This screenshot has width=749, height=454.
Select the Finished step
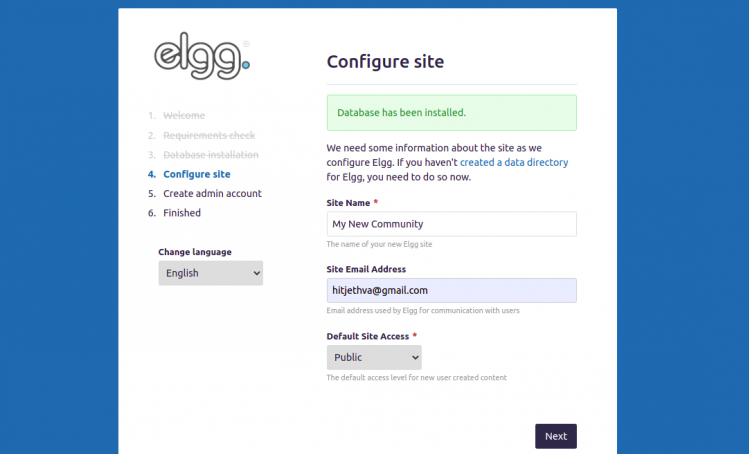coord(182,213)
